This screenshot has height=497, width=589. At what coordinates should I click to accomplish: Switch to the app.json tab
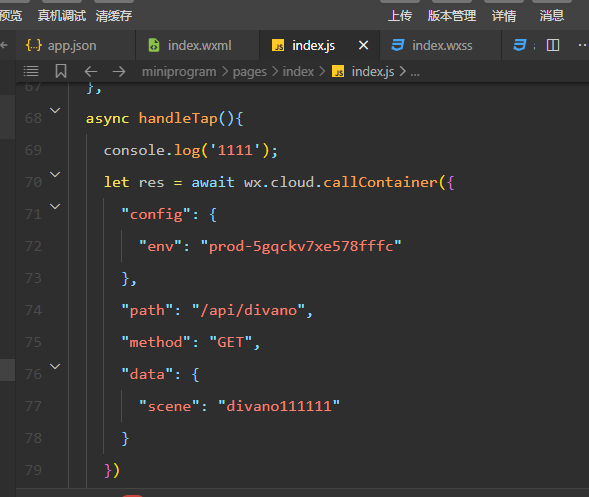(61, 45)
